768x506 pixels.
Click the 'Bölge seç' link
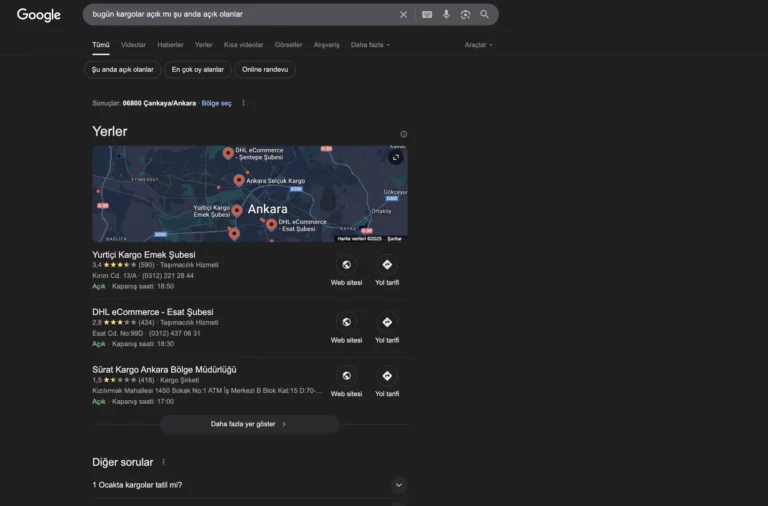tap(216, 103)
